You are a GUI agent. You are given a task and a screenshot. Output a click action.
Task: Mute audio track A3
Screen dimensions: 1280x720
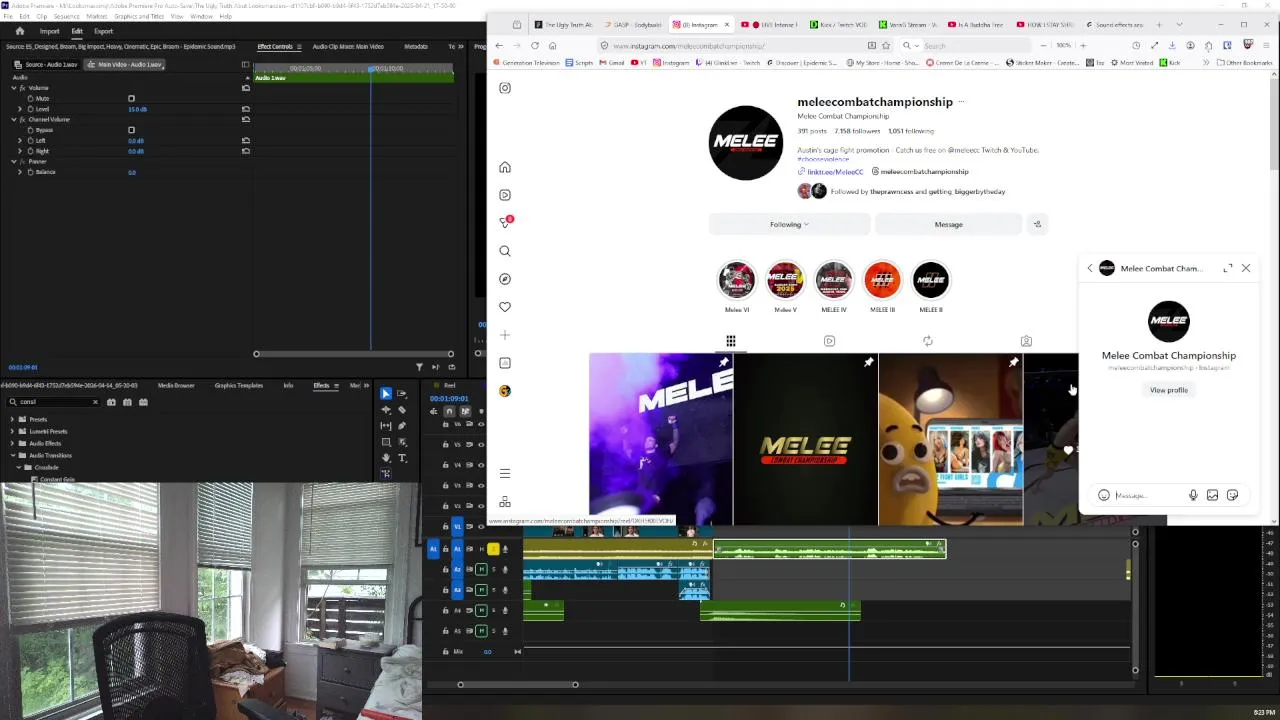(x=481, y=590)
